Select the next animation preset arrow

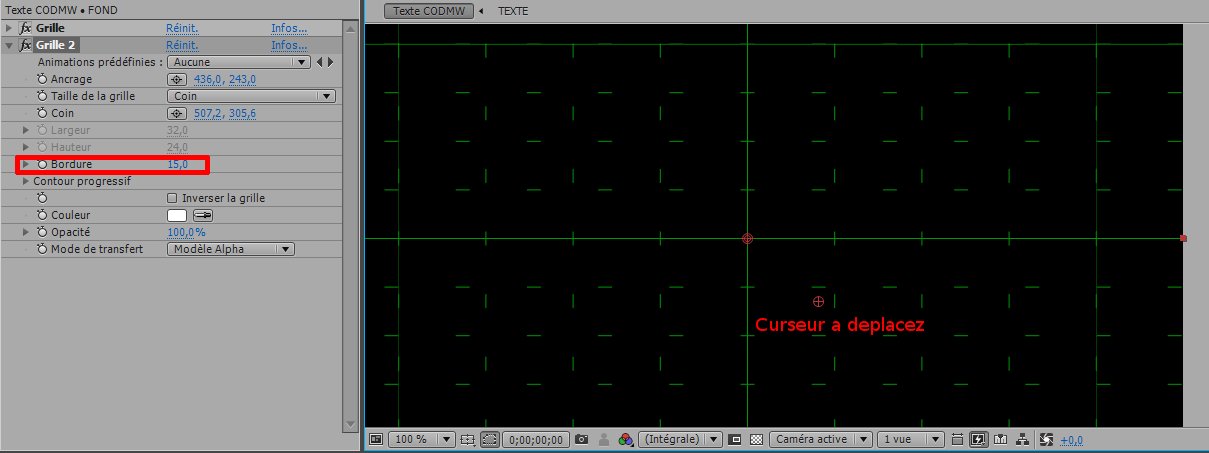[329, 62]
